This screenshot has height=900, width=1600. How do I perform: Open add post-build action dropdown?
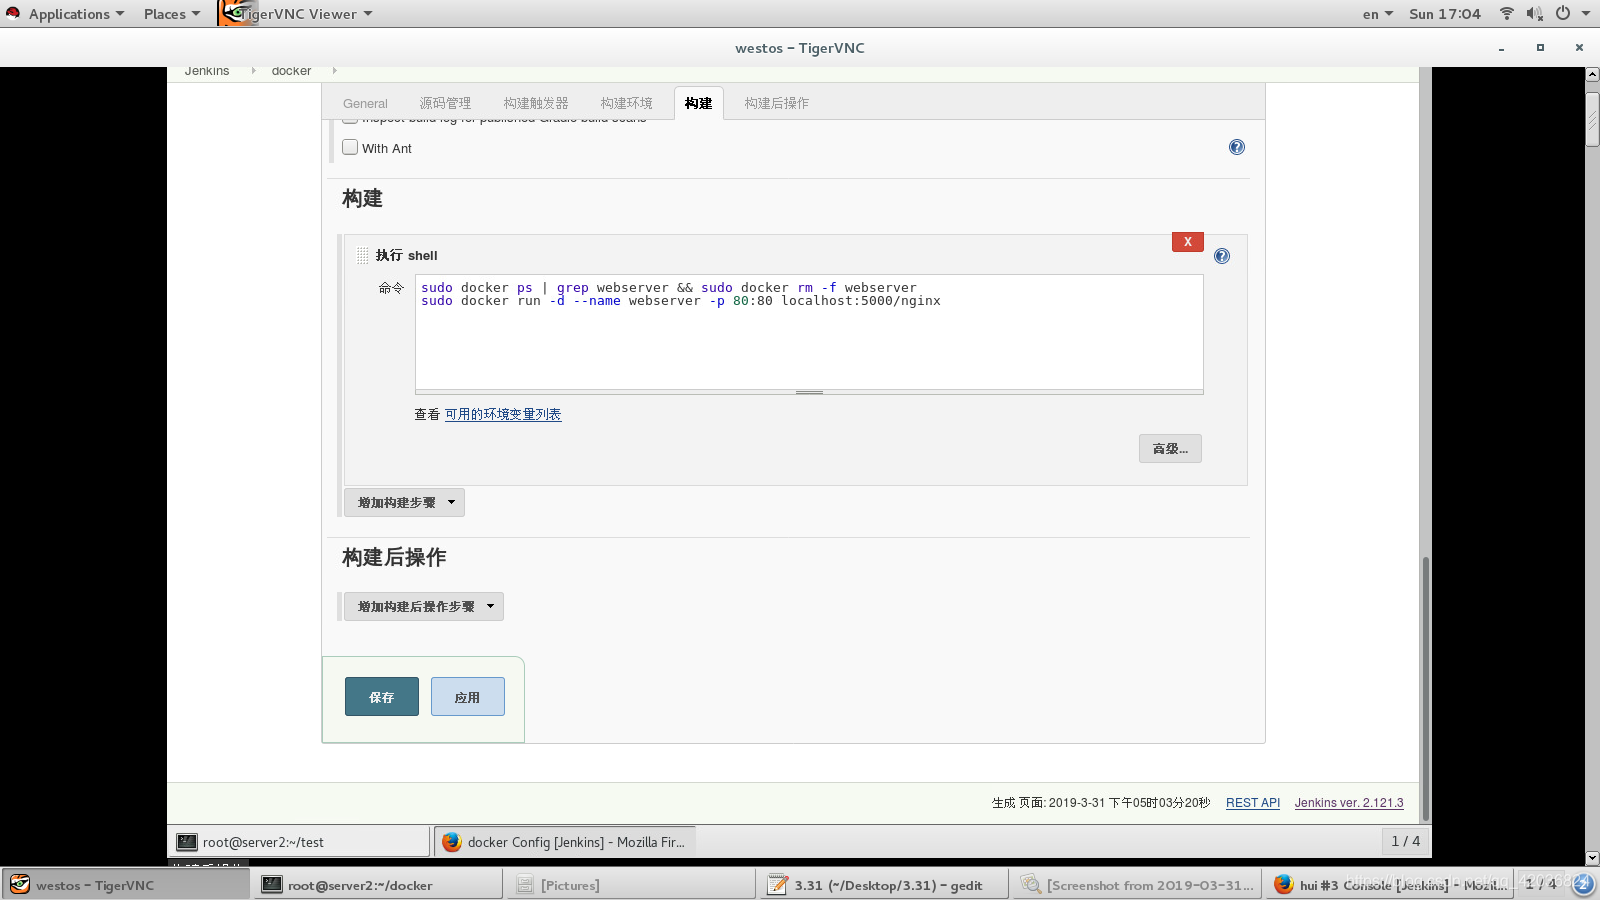[x=424, y=606]
